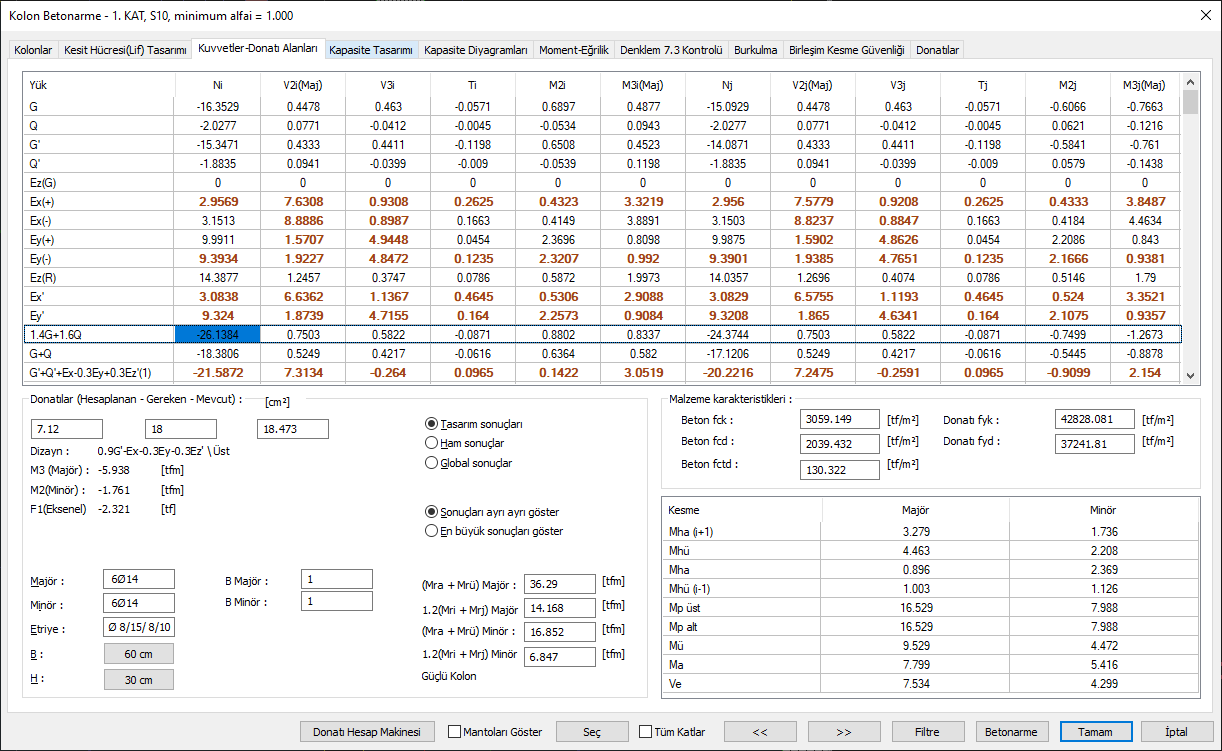Select the Ham sonuçlar radio option

click(x=432, y=443)
